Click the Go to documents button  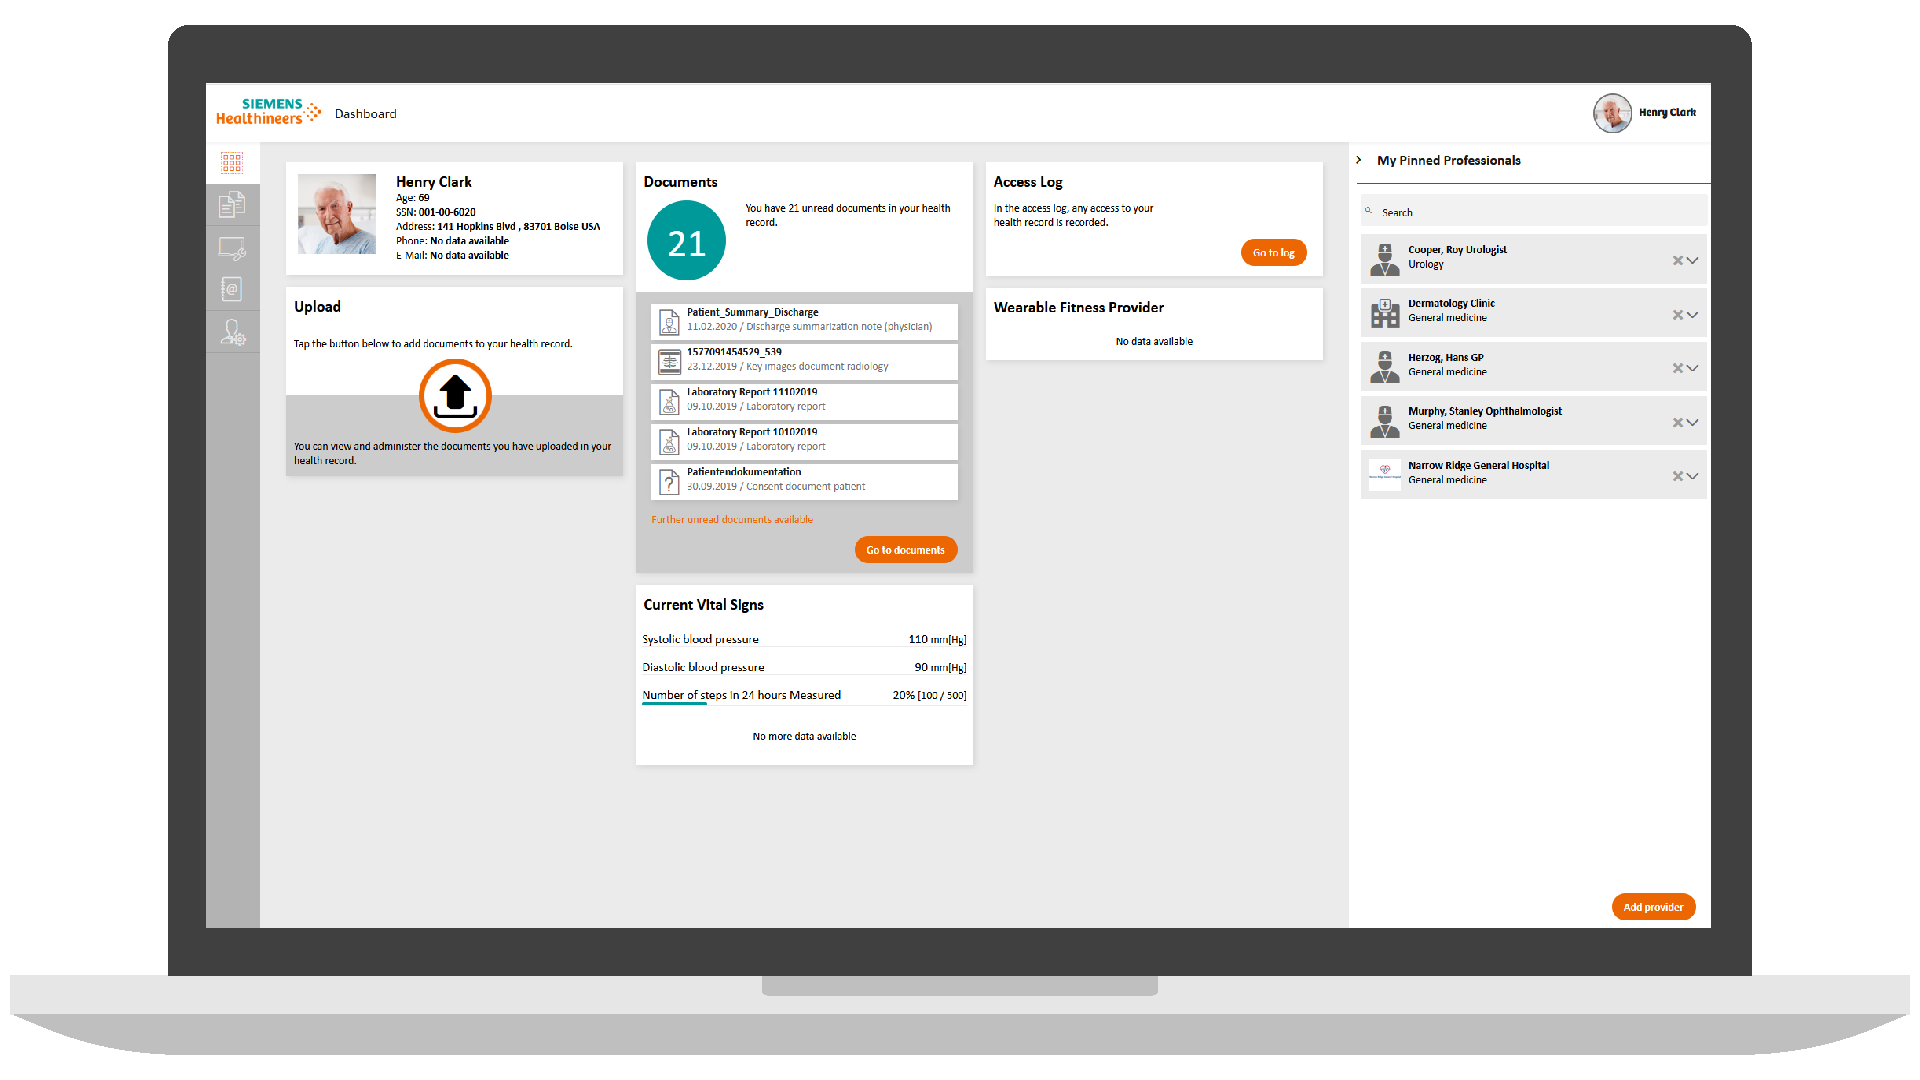click(x=905, y=550)
